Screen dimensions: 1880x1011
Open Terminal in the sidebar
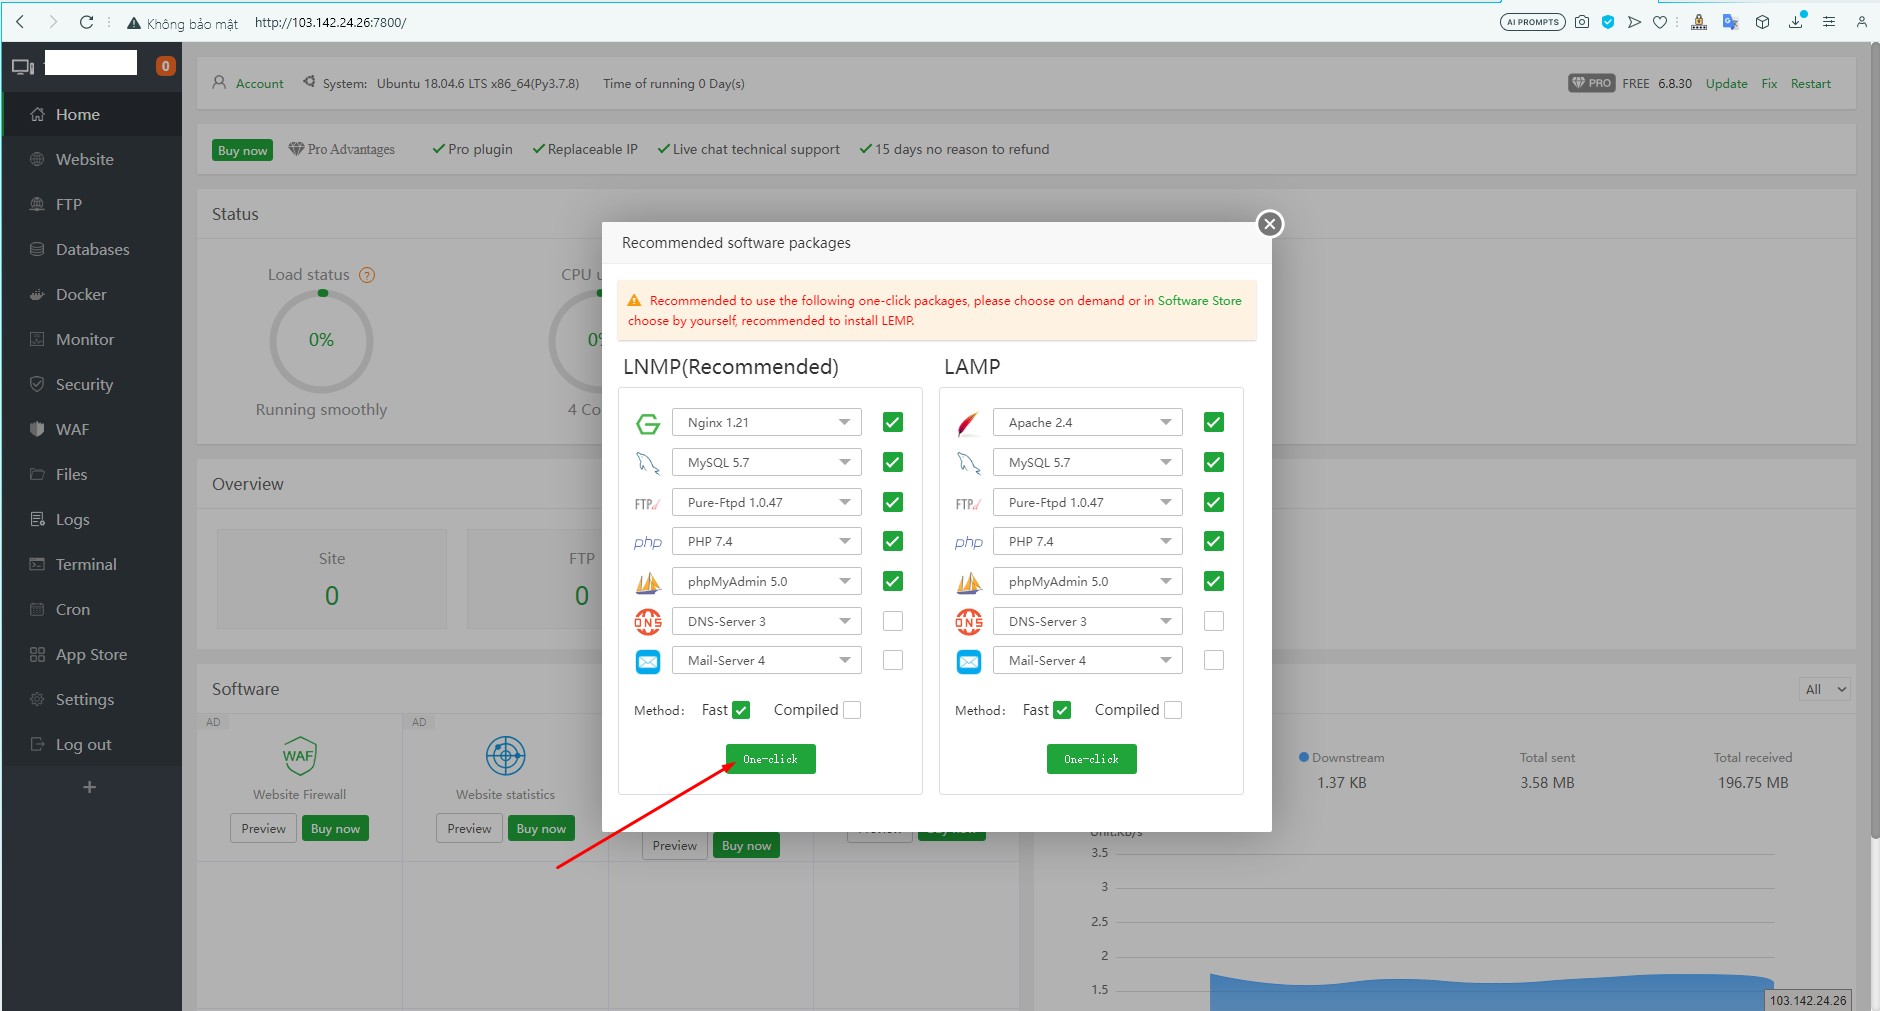click(92, 564)
